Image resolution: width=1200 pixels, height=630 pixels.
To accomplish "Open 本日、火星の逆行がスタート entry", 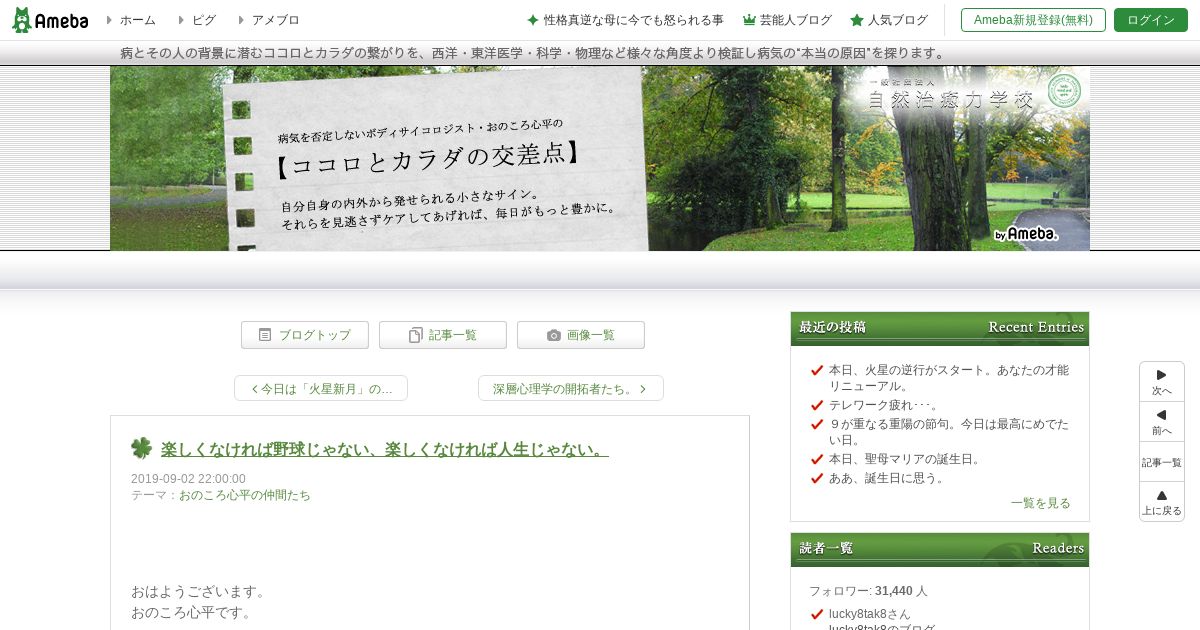I will 949,377.
